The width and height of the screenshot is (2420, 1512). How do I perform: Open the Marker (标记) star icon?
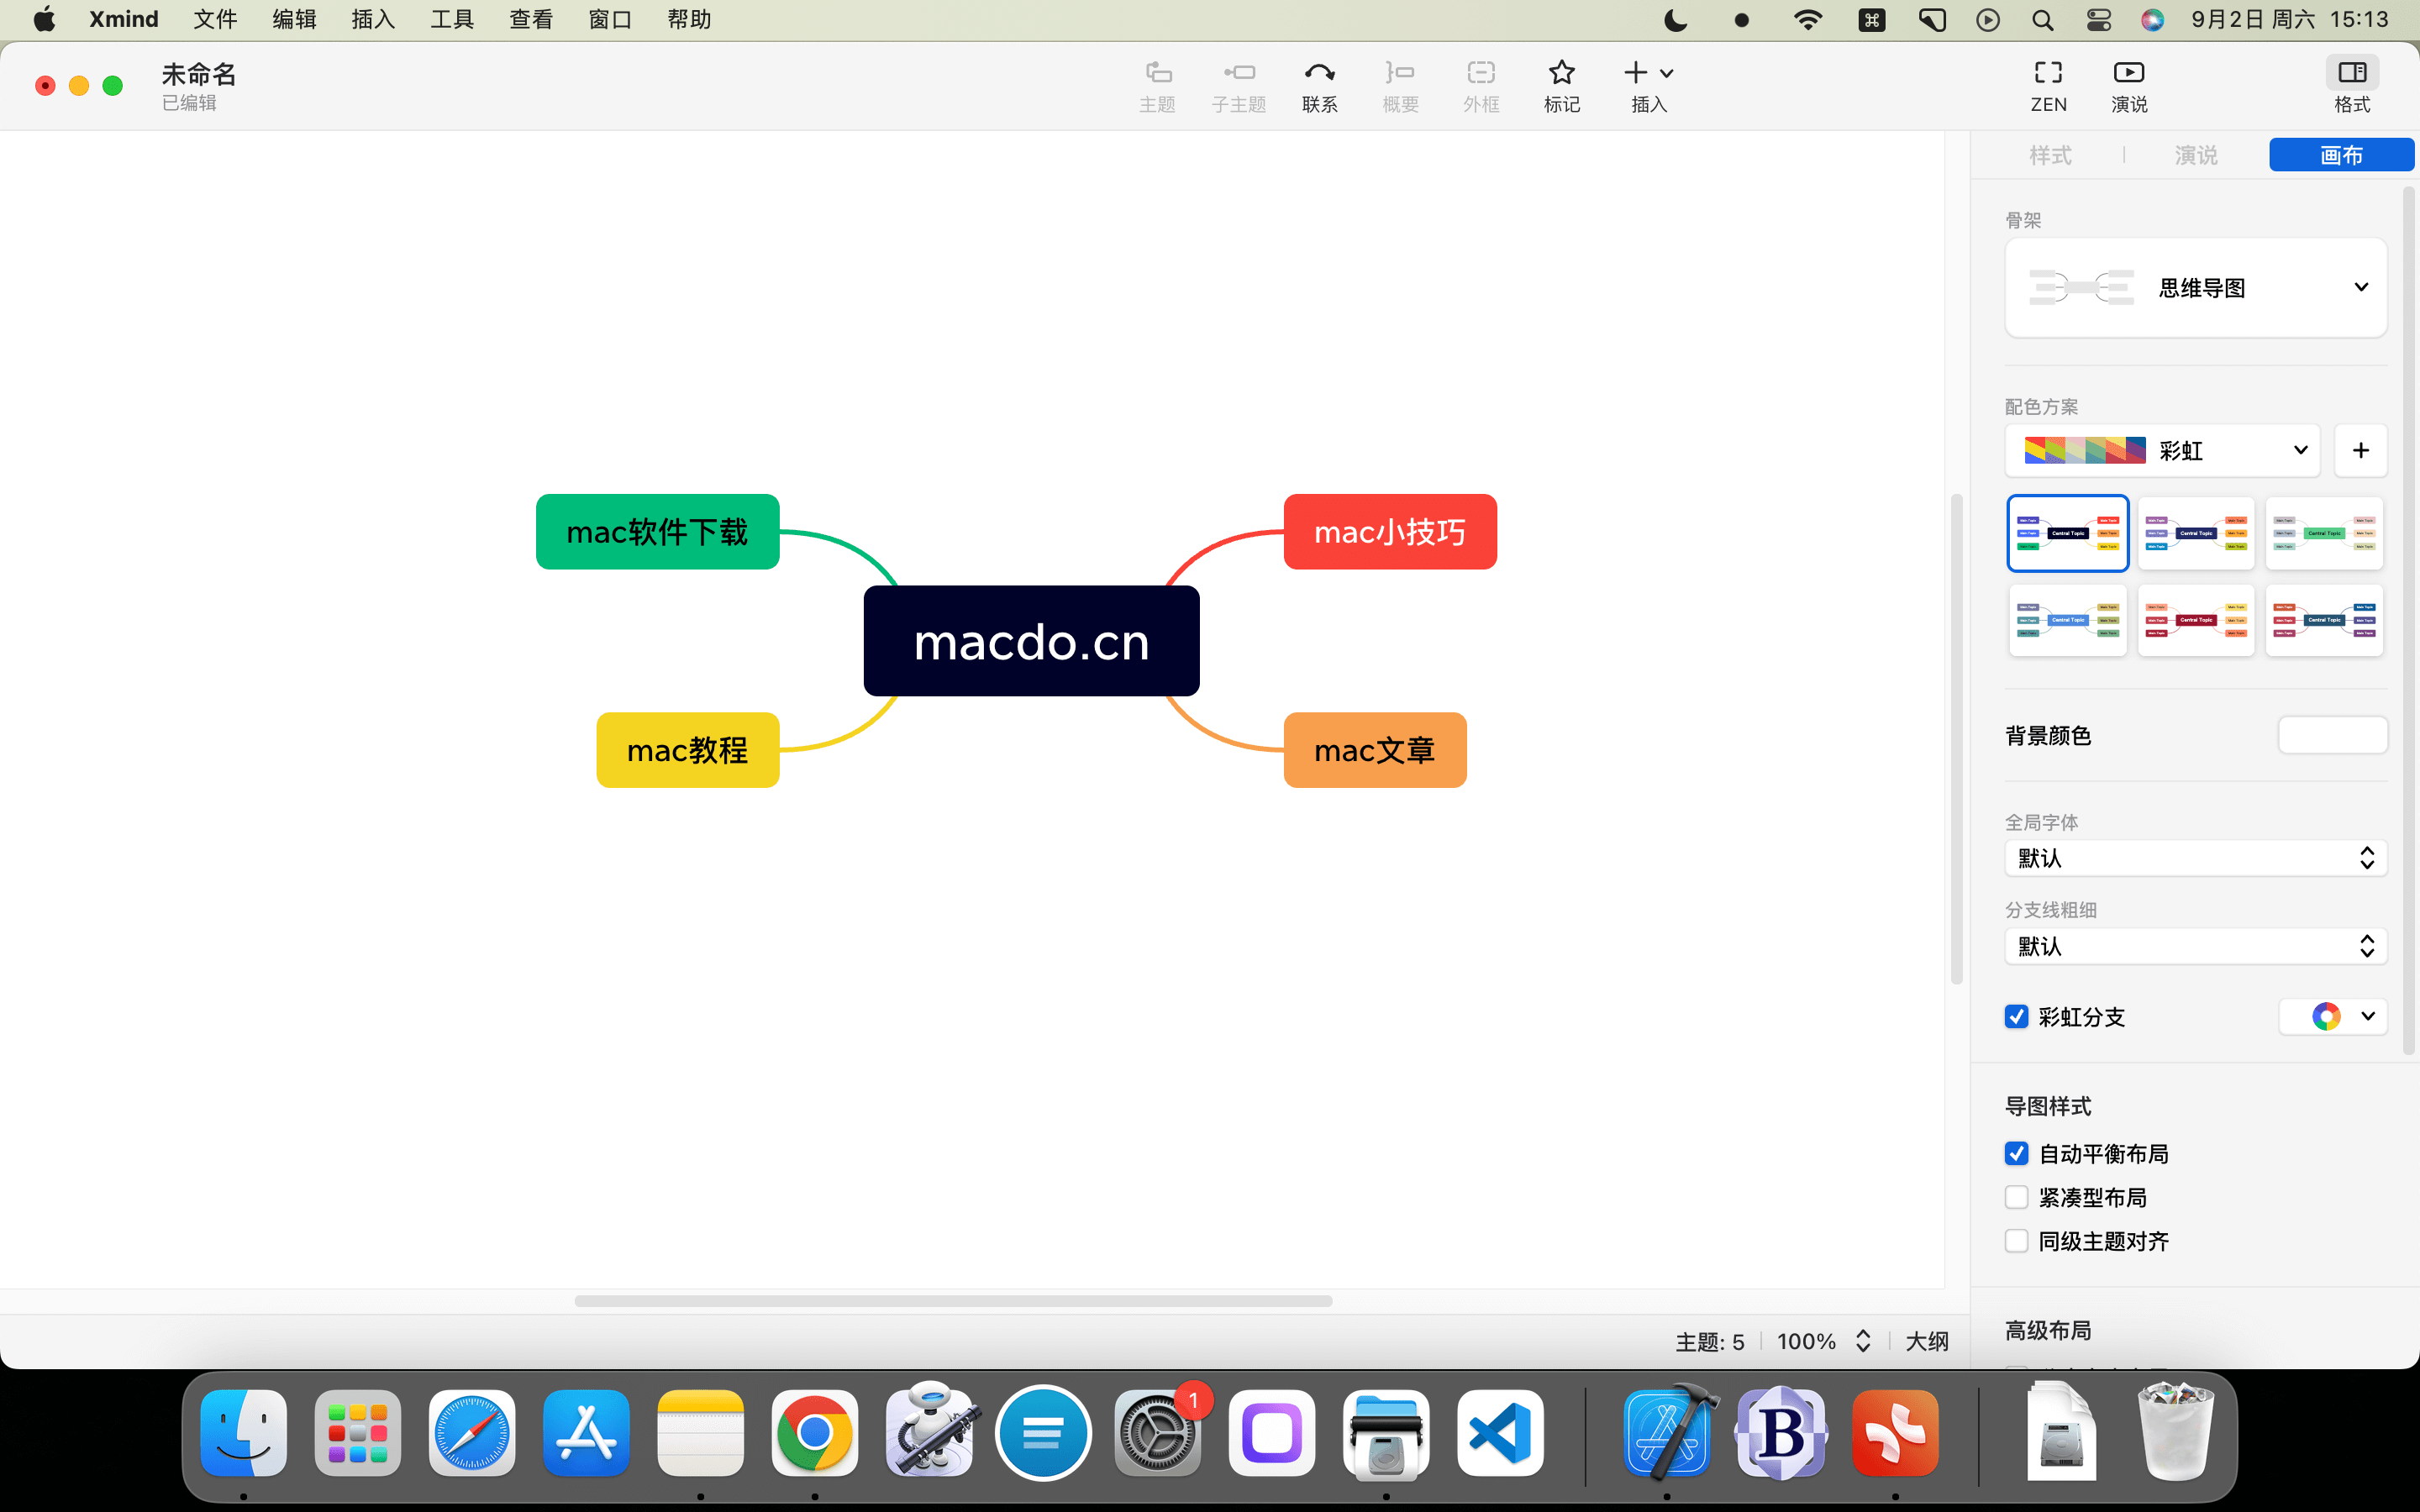(x=1561, y=73)
